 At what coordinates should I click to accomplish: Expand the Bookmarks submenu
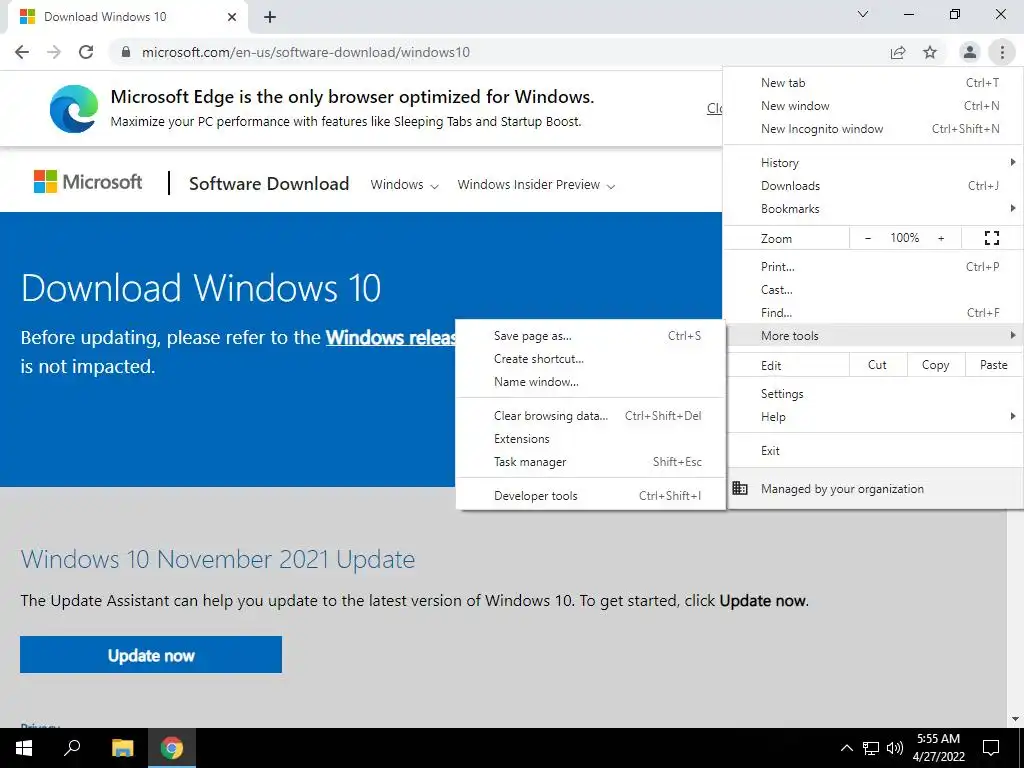pyautogui.click(x=873, y=209)
